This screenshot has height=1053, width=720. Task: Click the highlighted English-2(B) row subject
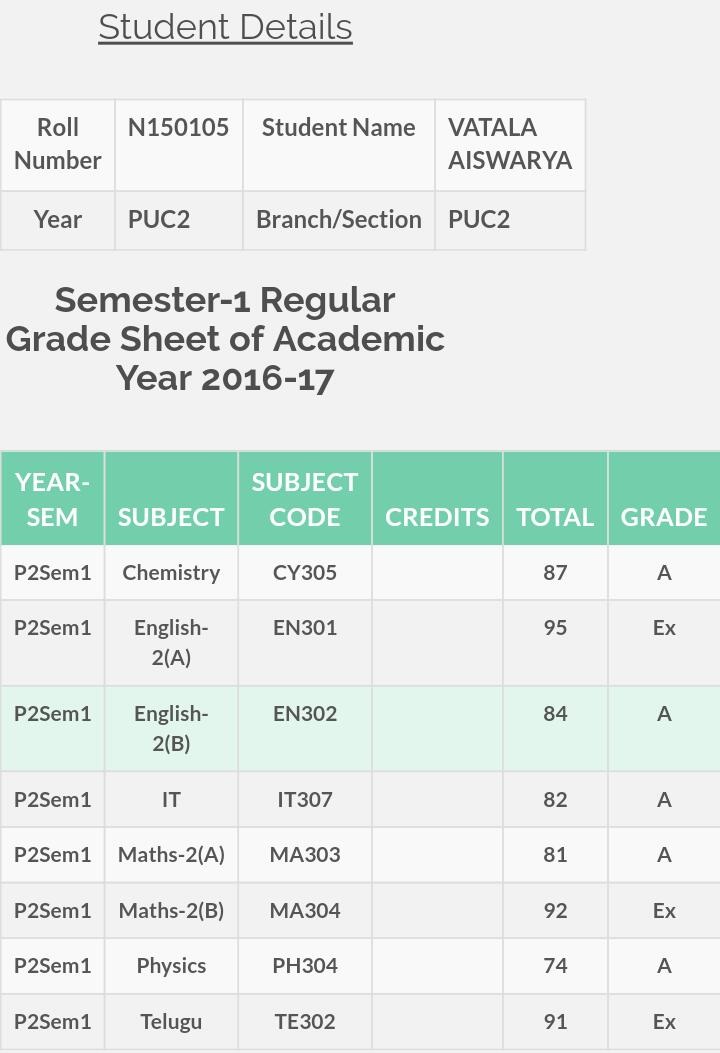pyautogui.click(x=171, y=729)
